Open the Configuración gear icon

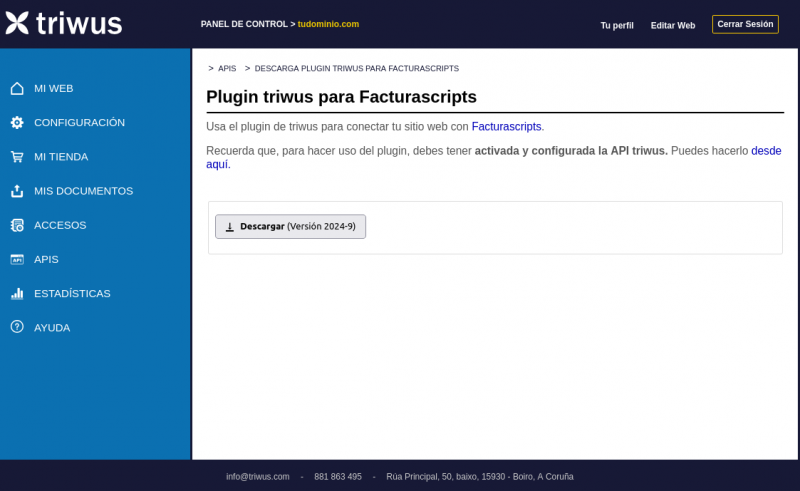(x=17, y=122)
